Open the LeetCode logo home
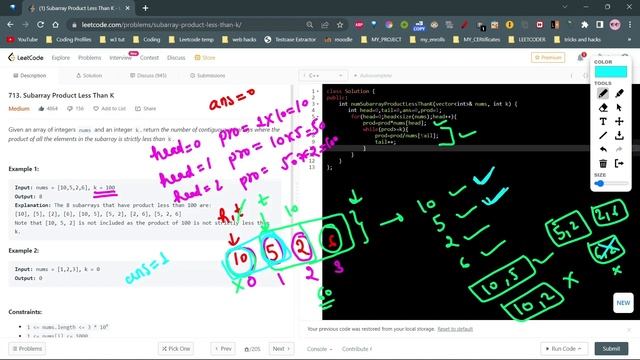The image size is (640, 360). click(x=25, y=58)
